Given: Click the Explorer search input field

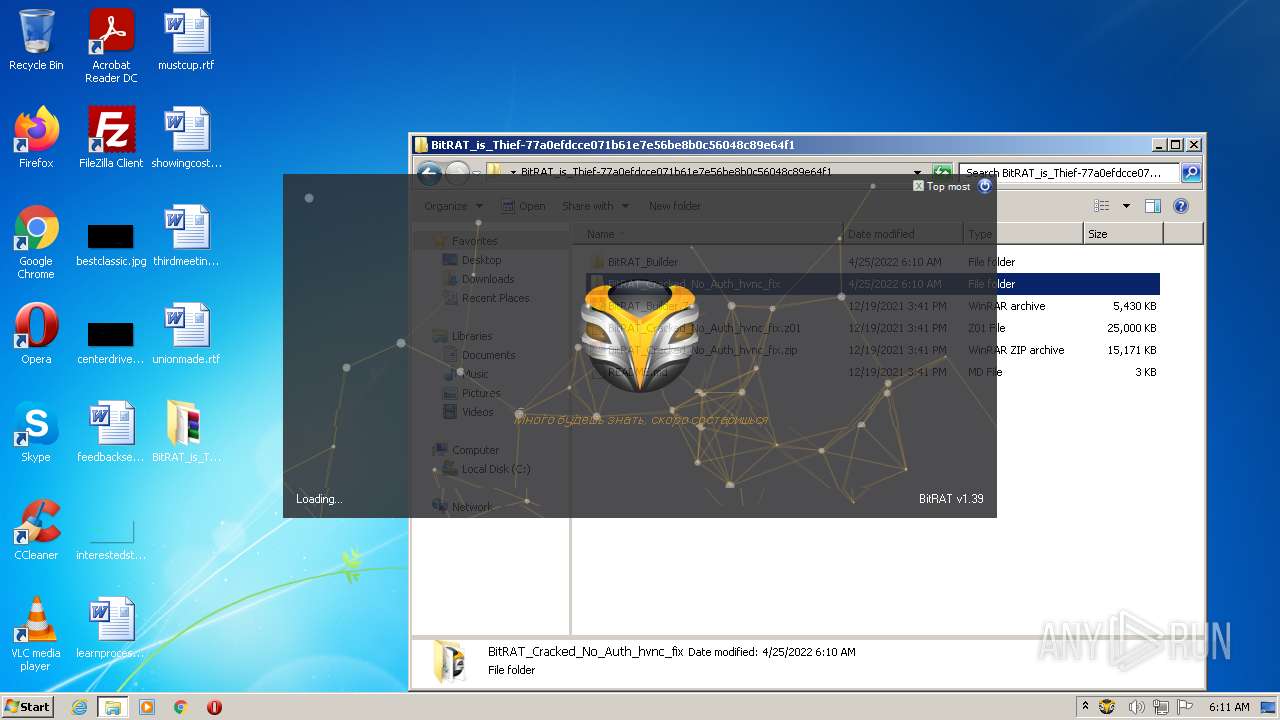Looking at the screenshot, I should pyautogui.click(x=1069, y=173).
